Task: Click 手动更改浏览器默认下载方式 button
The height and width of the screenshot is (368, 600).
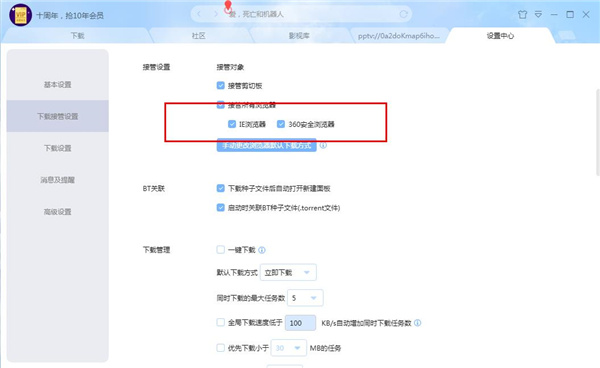Action: 266,145
